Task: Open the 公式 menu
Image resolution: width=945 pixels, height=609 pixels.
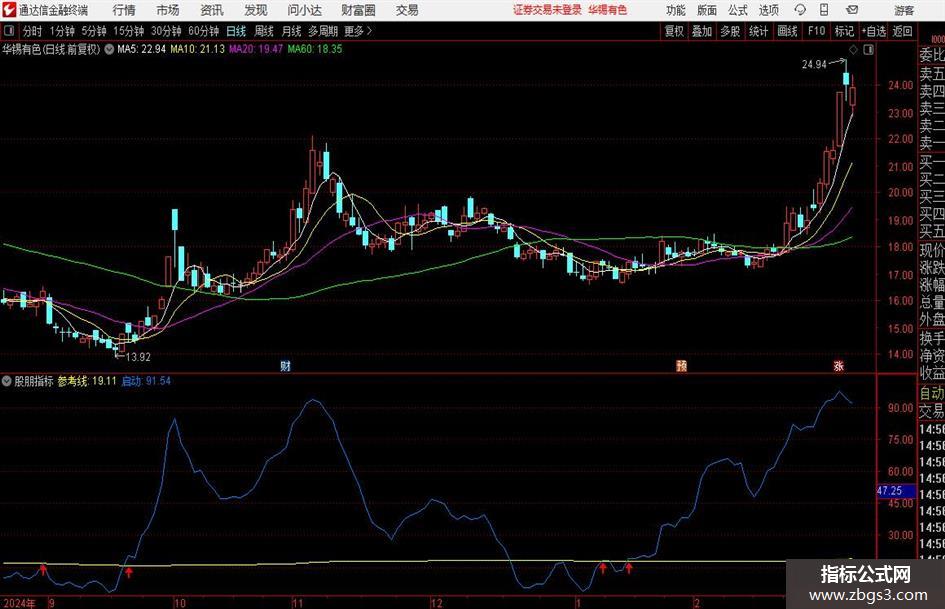Action: [737, 10]
